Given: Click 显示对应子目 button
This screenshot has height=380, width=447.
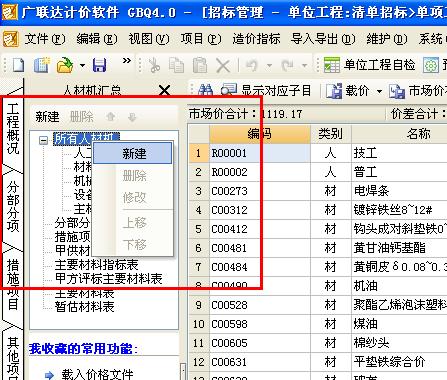Looking at the screenshot, I should [266, 90].
